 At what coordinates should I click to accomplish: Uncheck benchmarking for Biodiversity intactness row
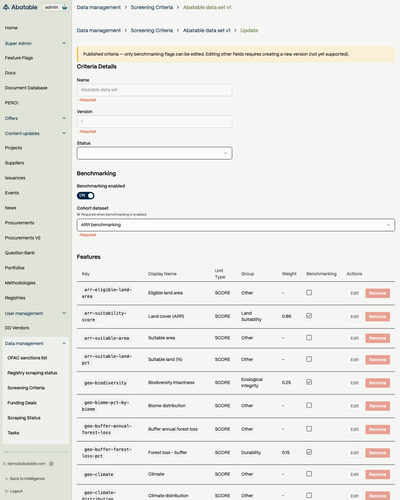[x=309, y=382]
